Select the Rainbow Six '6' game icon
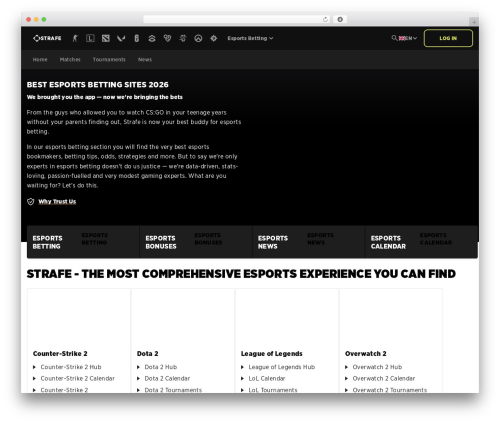Viewport: 500px width, 423px height. (137, 38)
